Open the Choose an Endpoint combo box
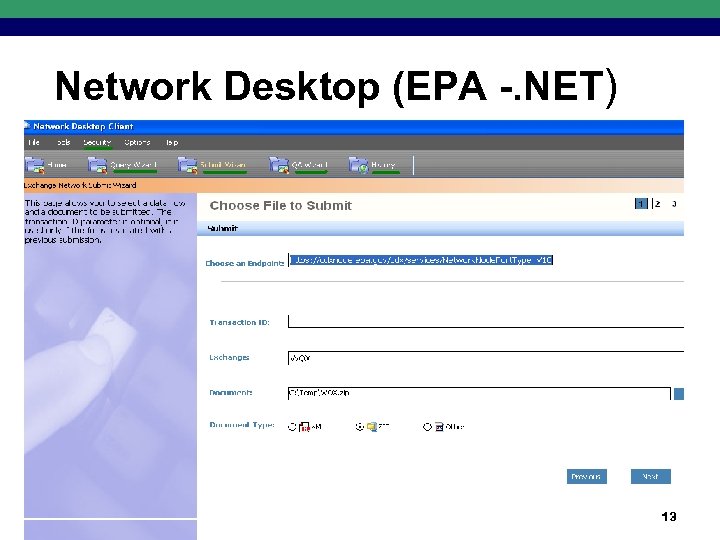The image size is (720, 540). pos(421,260)
